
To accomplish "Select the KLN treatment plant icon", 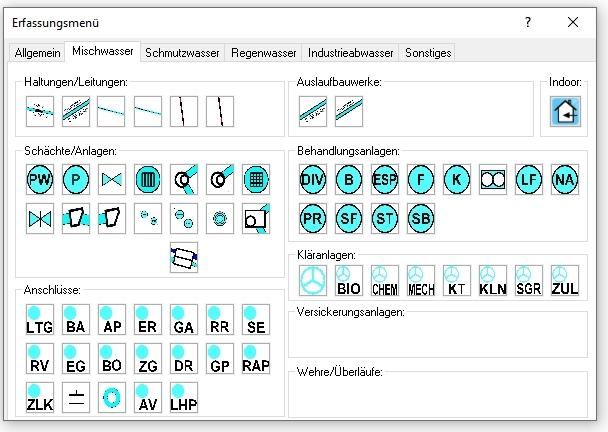I will tap(493, 280).
